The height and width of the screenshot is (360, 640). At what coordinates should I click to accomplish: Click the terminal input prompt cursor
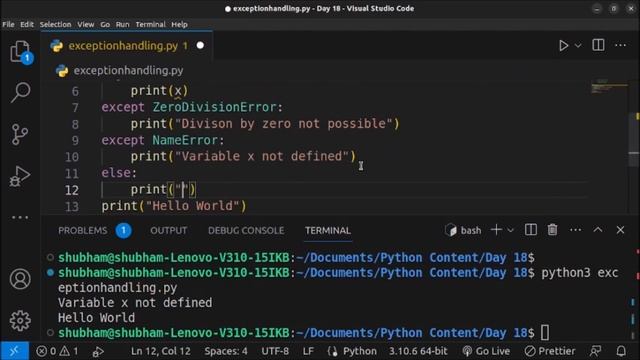(545, 333)
